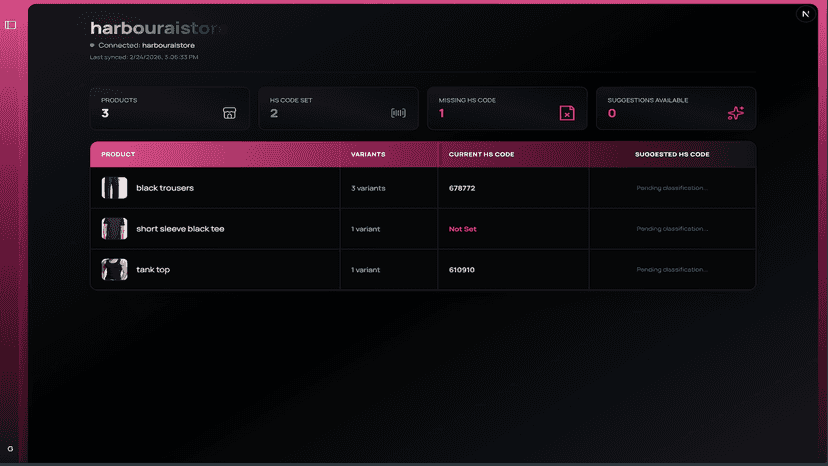Click the storefront icon in Products card

pyautogui.click(x=229, y=113)
